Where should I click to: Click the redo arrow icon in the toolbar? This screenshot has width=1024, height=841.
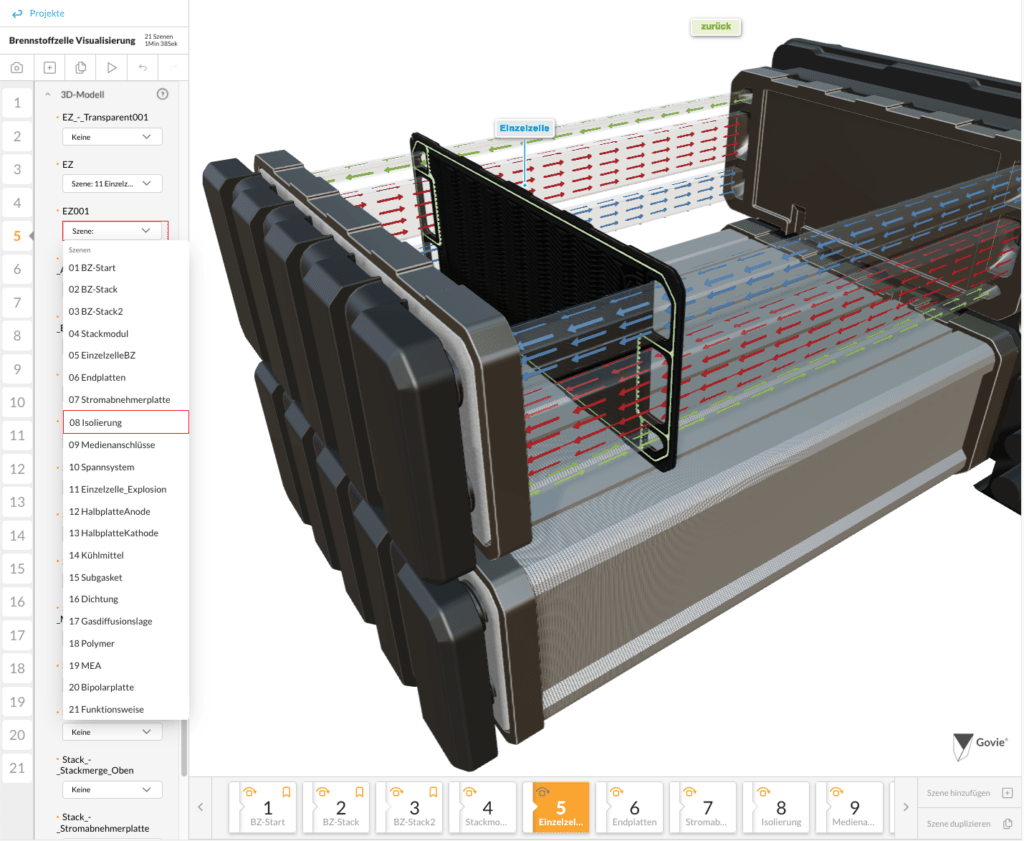pos(173,67)
